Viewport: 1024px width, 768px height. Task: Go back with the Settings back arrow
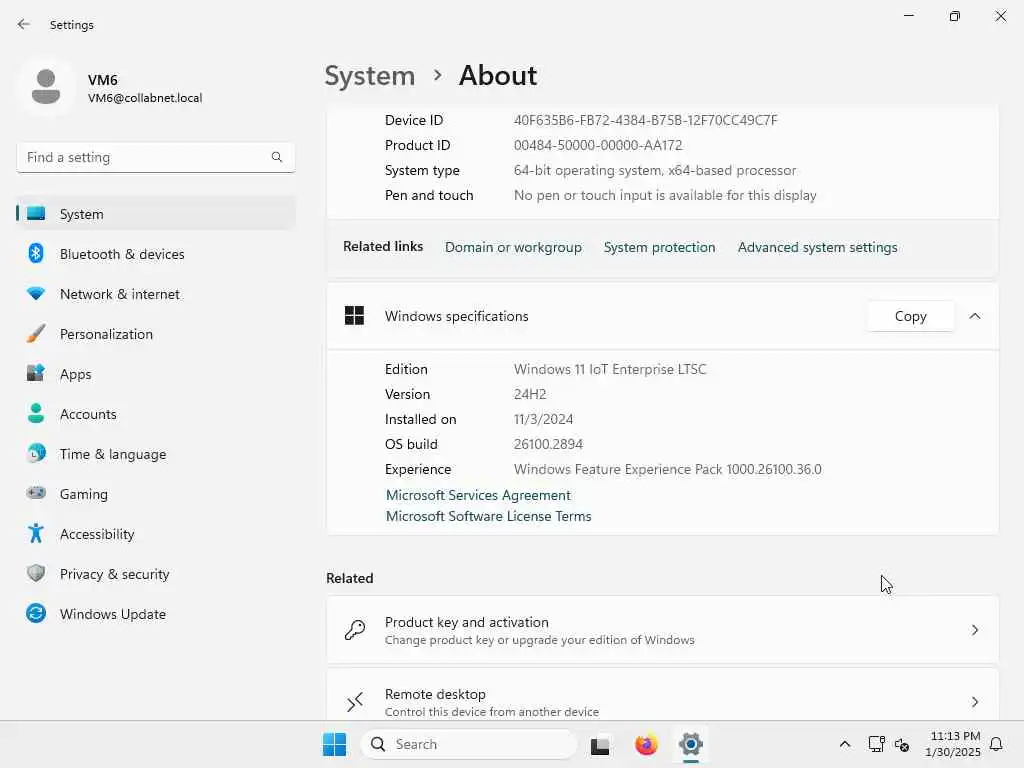pyautogui.click(x=24, y=24)
